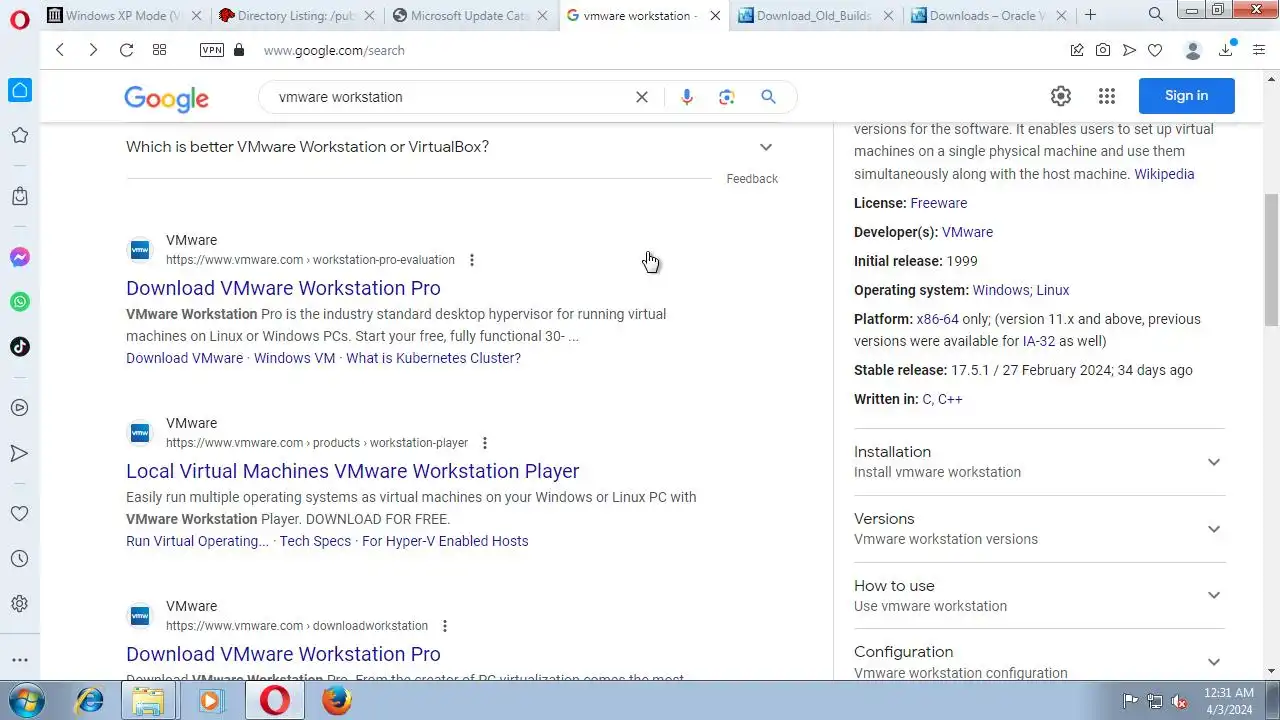The image size is (1280, 720).
Task: Go forward with the arrow button
Action: pos(93,50)
